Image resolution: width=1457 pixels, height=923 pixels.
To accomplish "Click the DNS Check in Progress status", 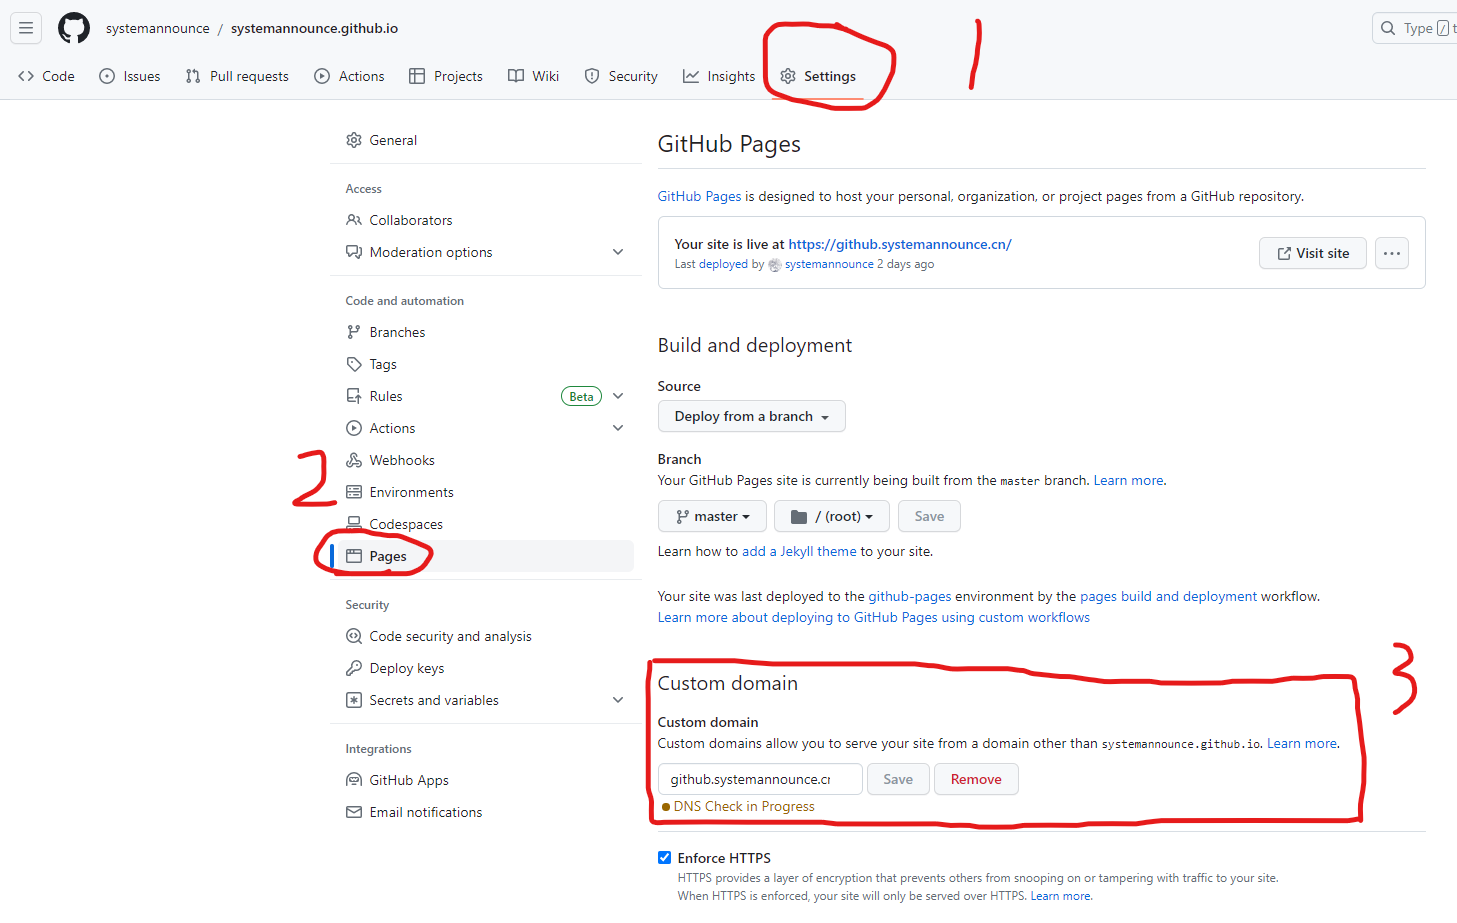I will tap(738, 806).
